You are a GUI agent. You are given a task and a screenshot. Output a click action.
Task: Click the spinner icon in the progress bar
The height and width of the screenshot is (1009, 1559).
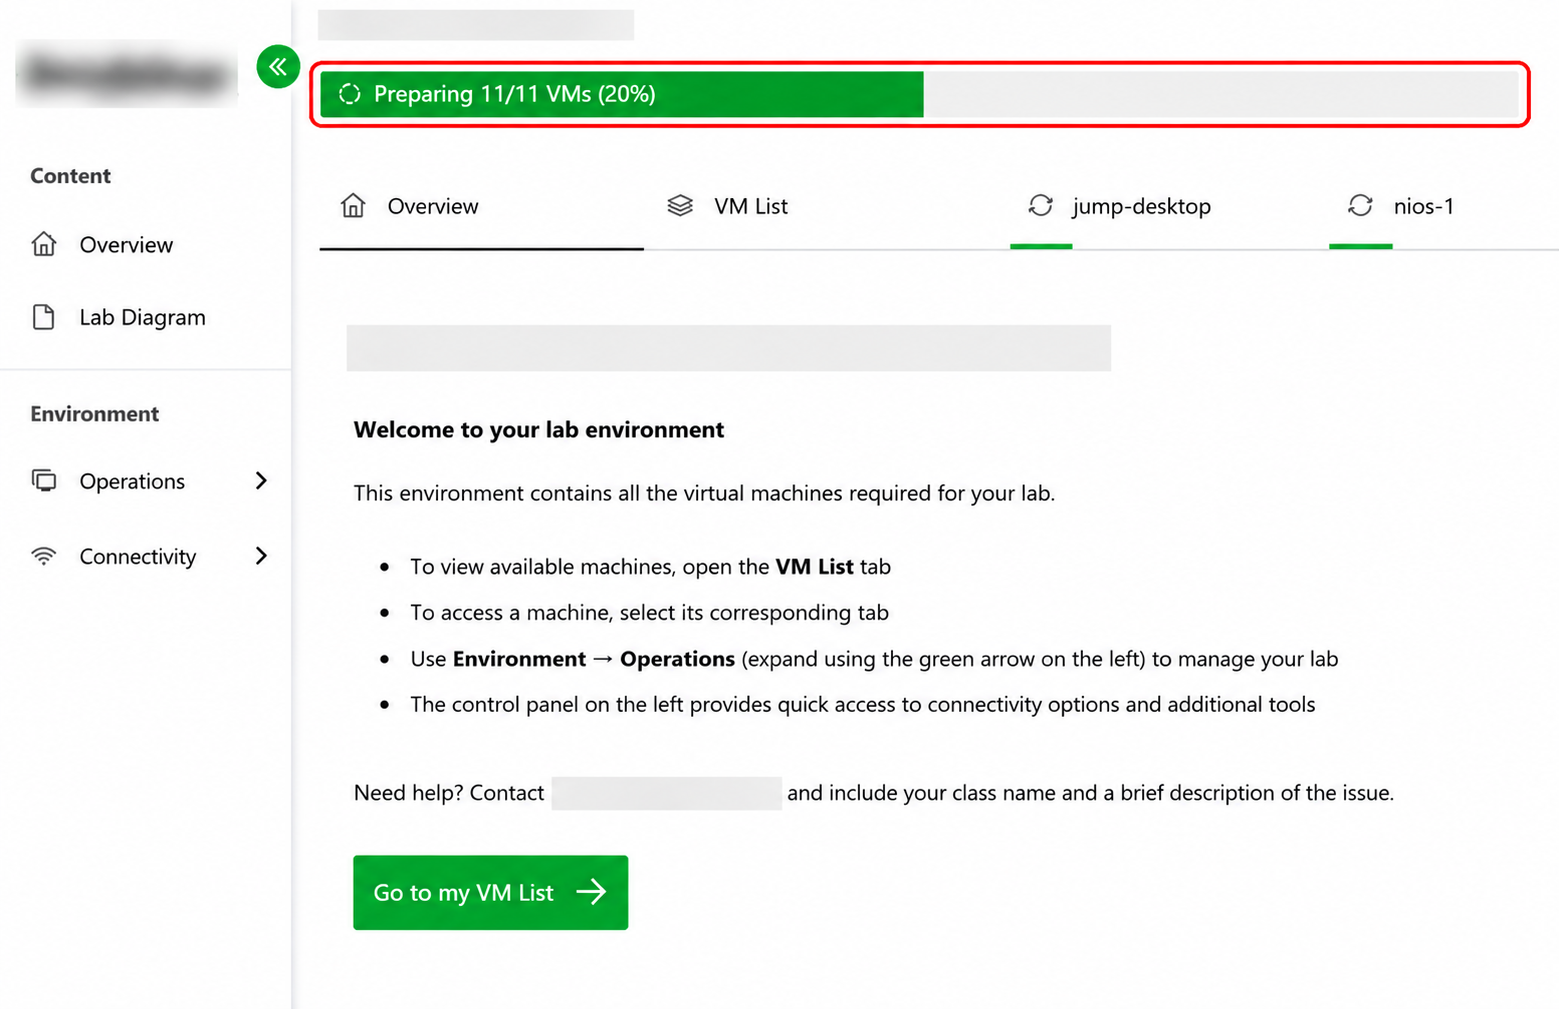tap(349, 94)
